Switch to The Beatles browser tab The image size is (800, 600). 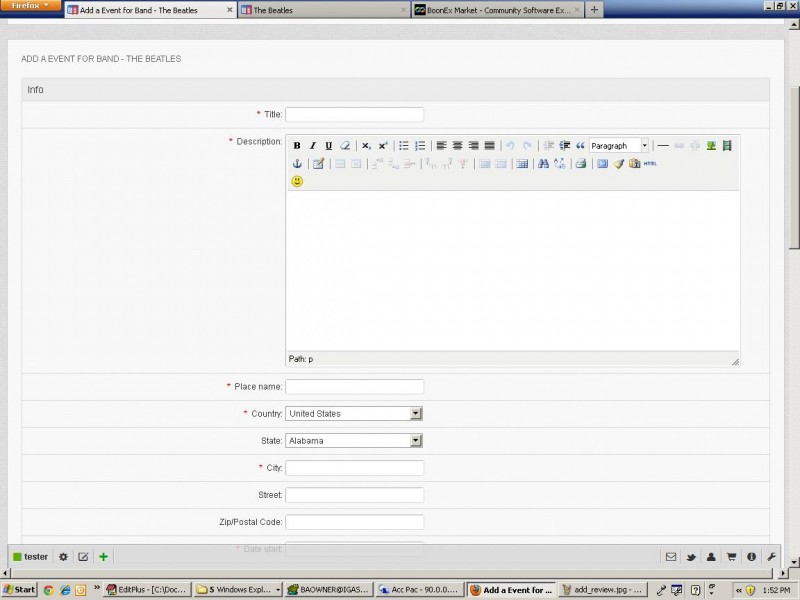coord(324,10)
